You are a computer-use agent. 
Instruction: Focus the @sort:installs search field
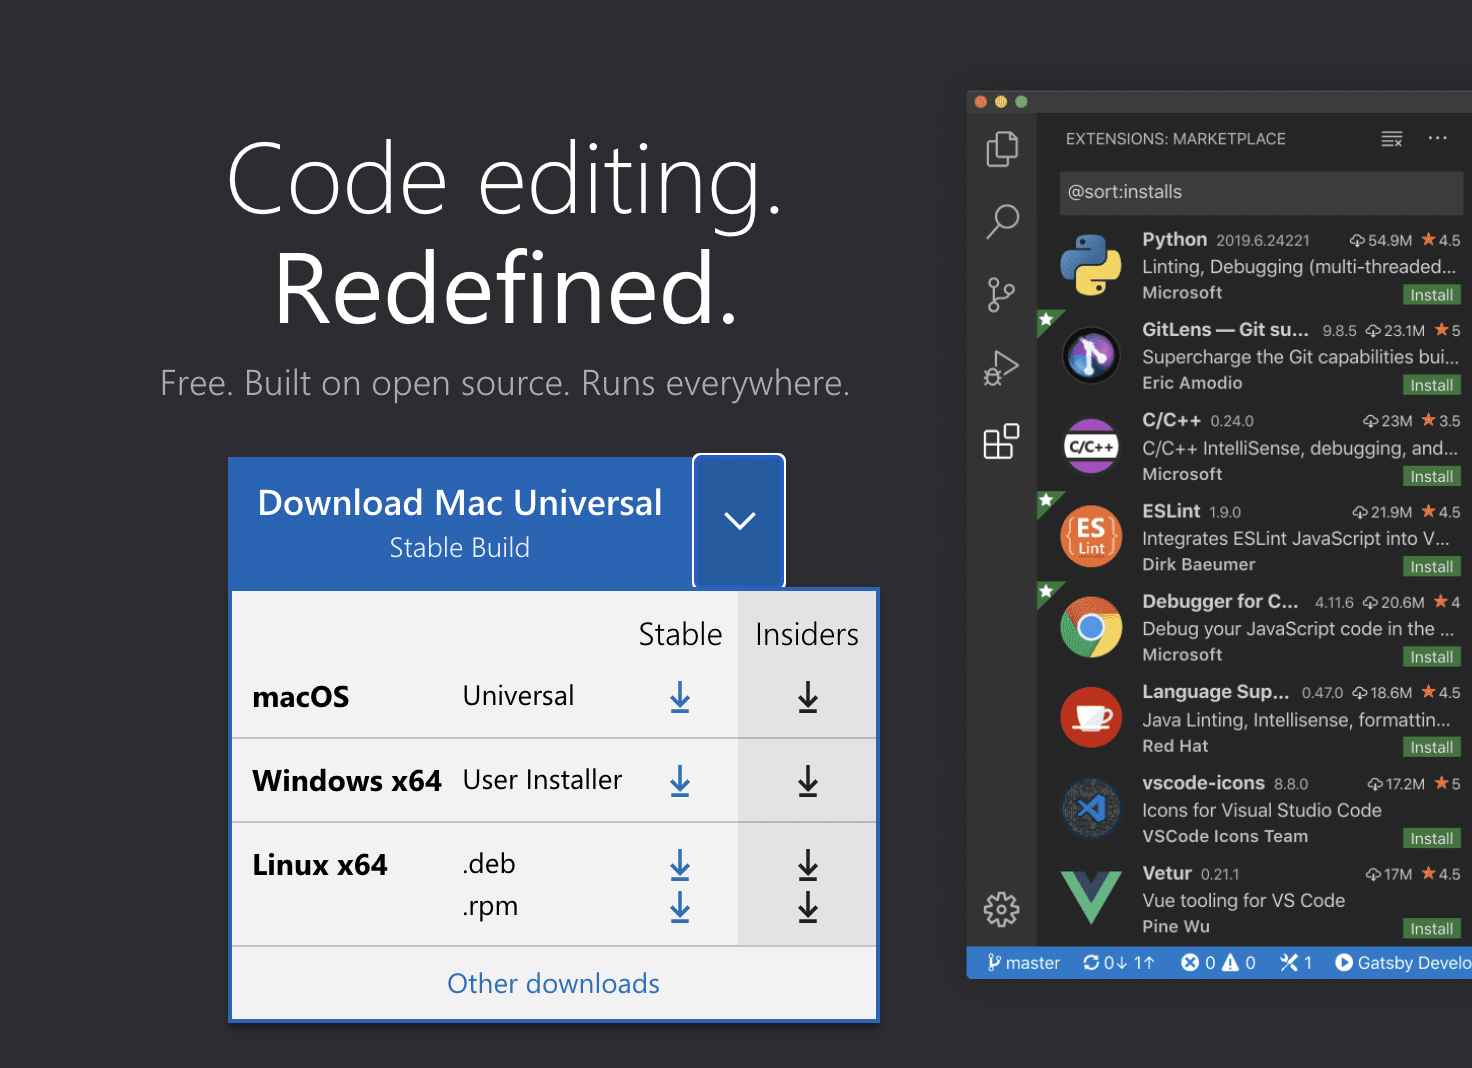pos(1261,192)
